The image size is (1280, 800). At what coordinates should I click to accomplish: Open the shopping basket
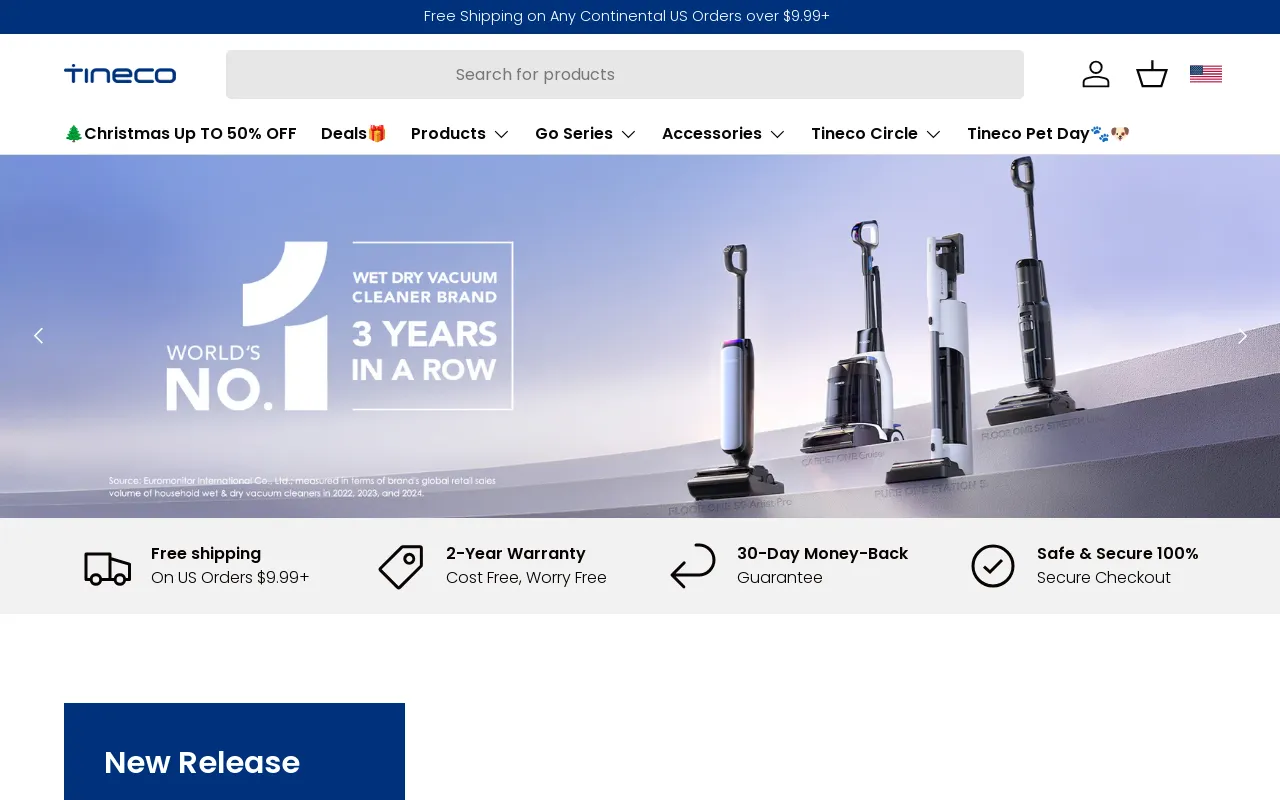1152,74
